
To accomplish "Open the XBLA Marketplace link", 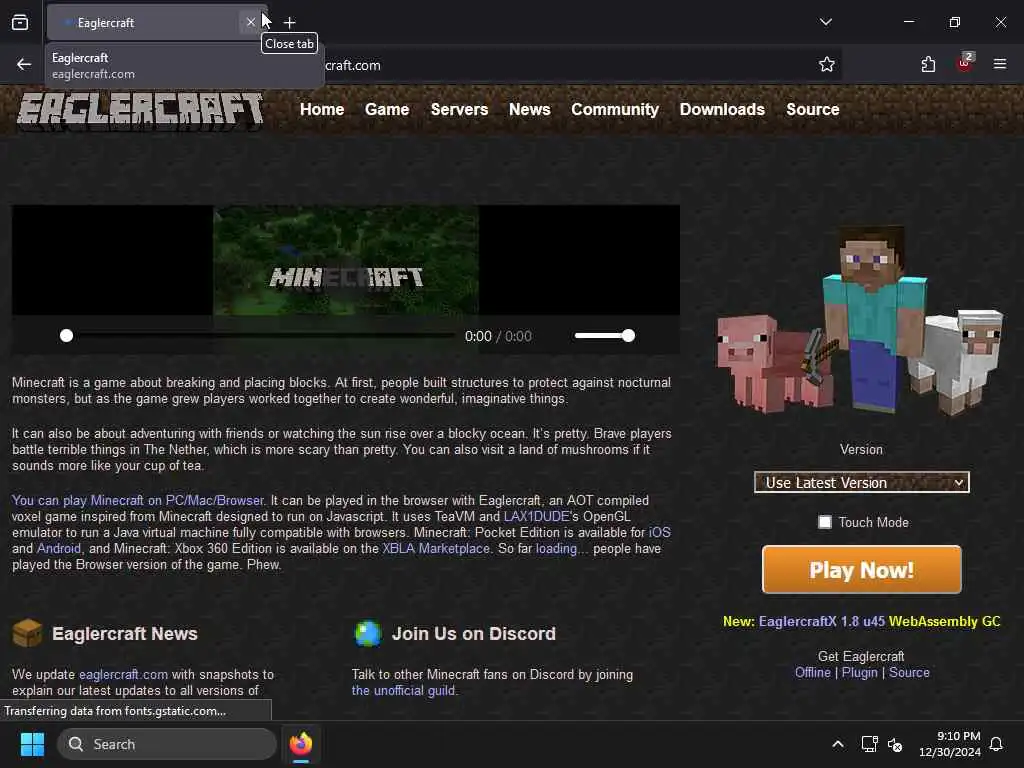I will [x=436, y=549].
